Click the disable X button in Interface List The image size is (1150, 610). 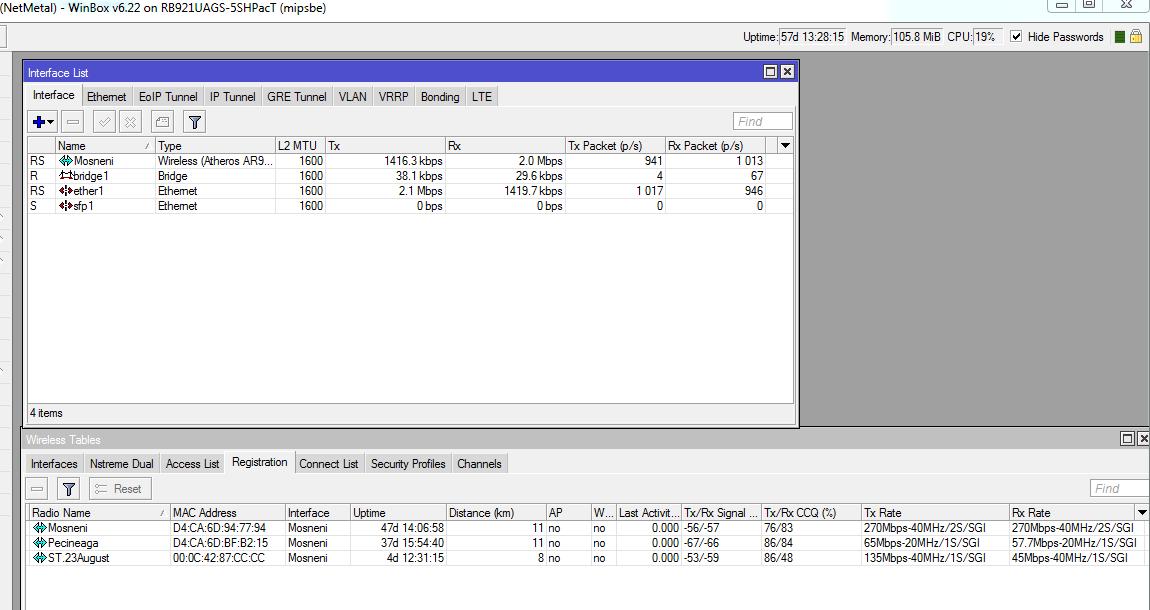pyautogui.click(x=130, y=122)
